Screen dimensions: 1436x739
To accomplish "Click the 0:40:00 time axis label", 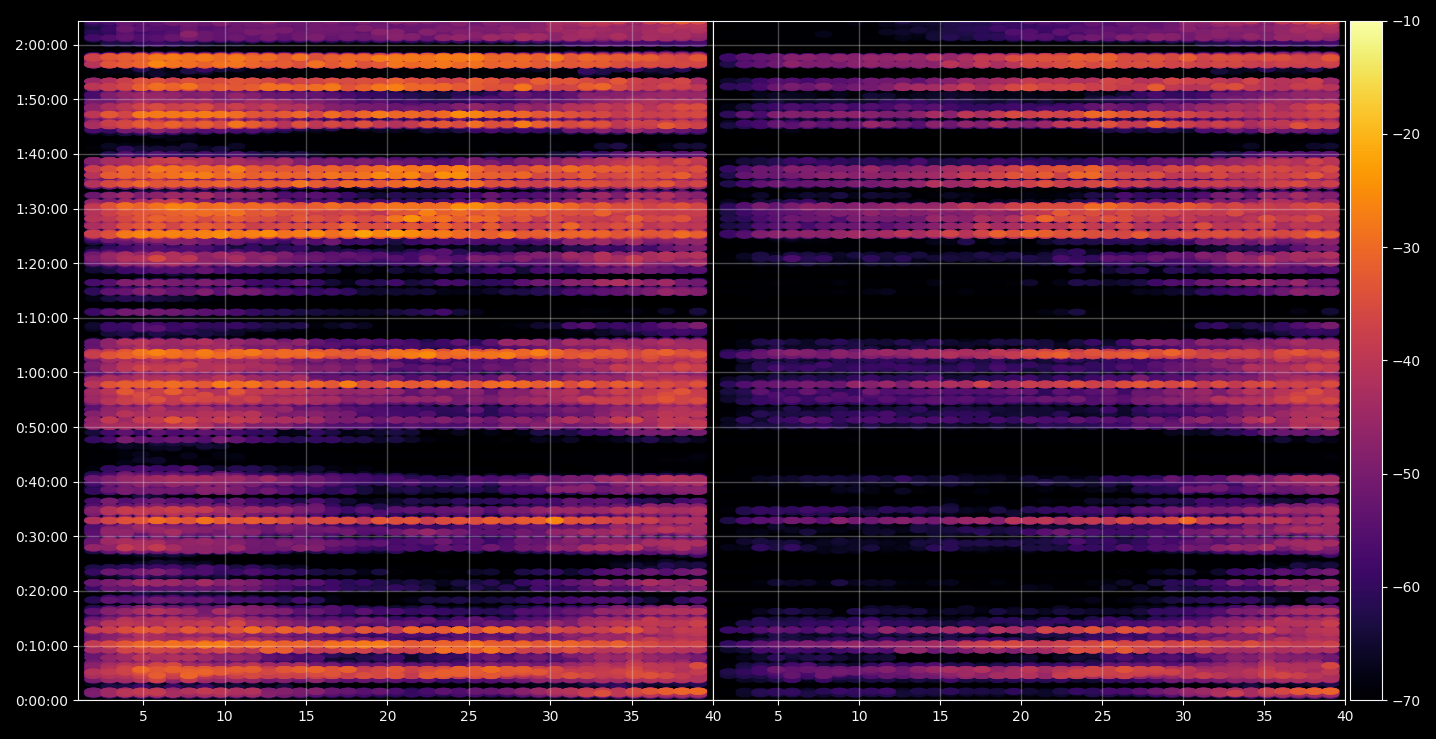I will click(42, 482).
